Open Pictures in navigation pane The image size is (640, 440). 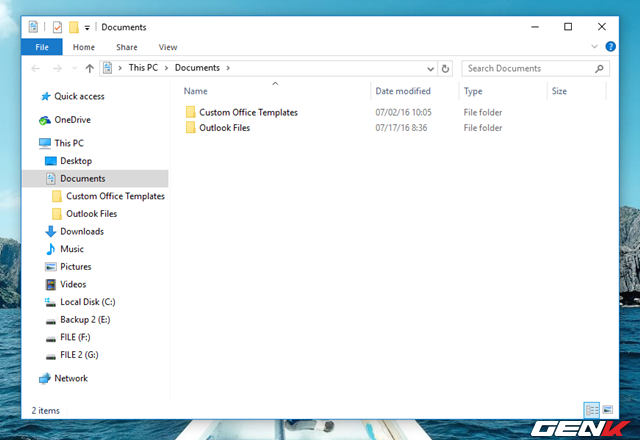pos(76,267)
